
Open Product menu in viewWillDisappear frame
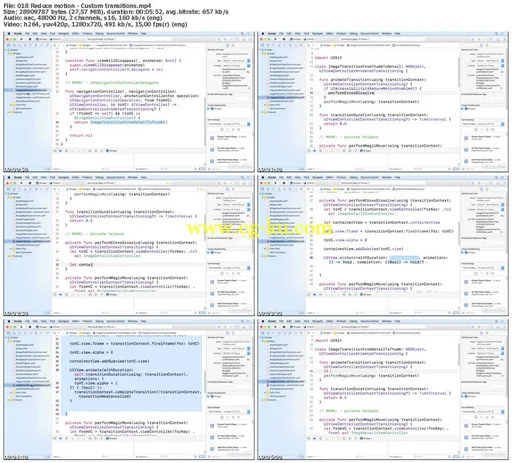coord(87,34)
